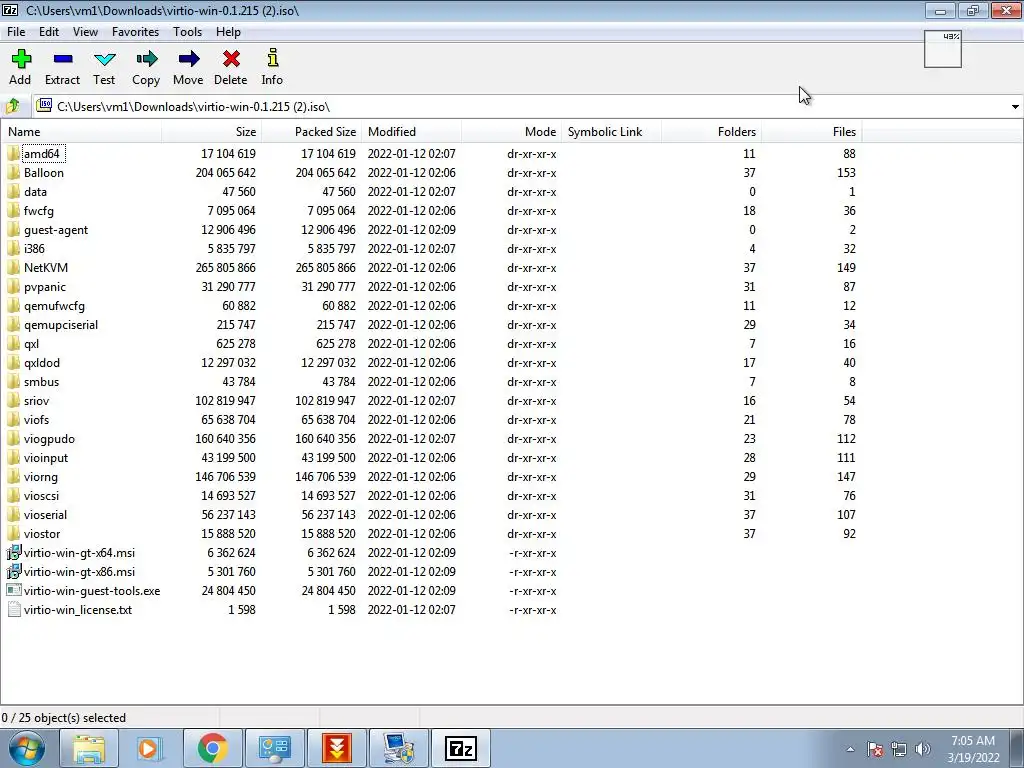Open the Favorites menu

(135, 31)
